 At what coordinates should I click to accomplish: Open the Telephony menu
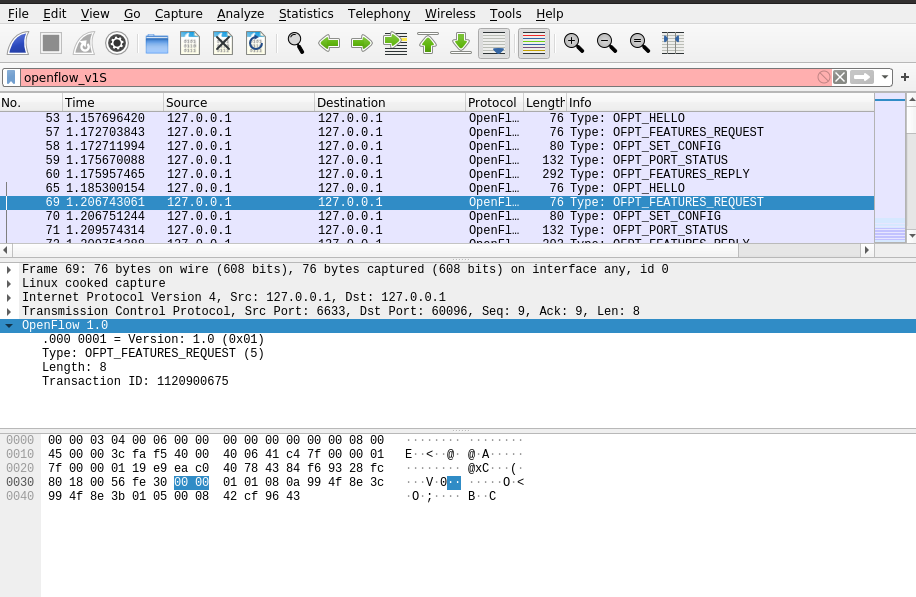[379, 13]
